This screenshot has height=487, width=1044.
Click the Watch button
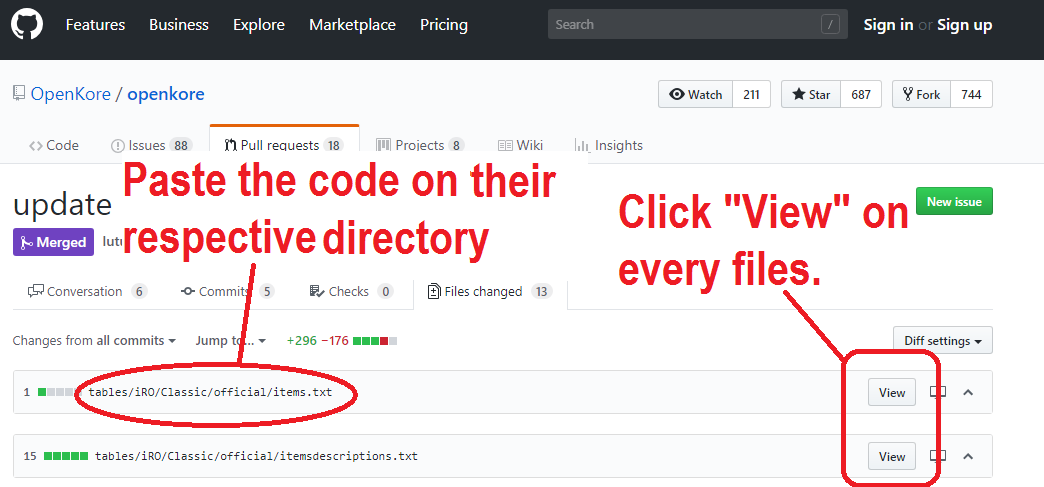pyautogui.click(x=696, y=94)
